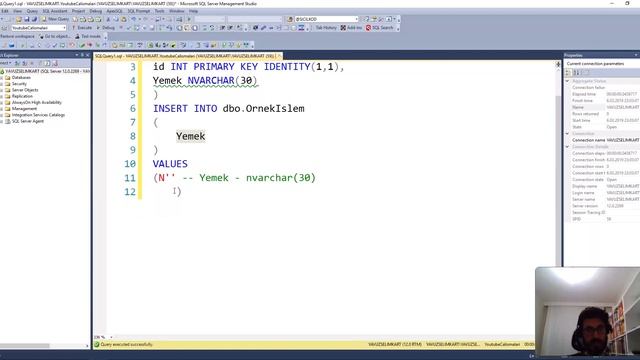Expand the Security folder

click(2, 84)
